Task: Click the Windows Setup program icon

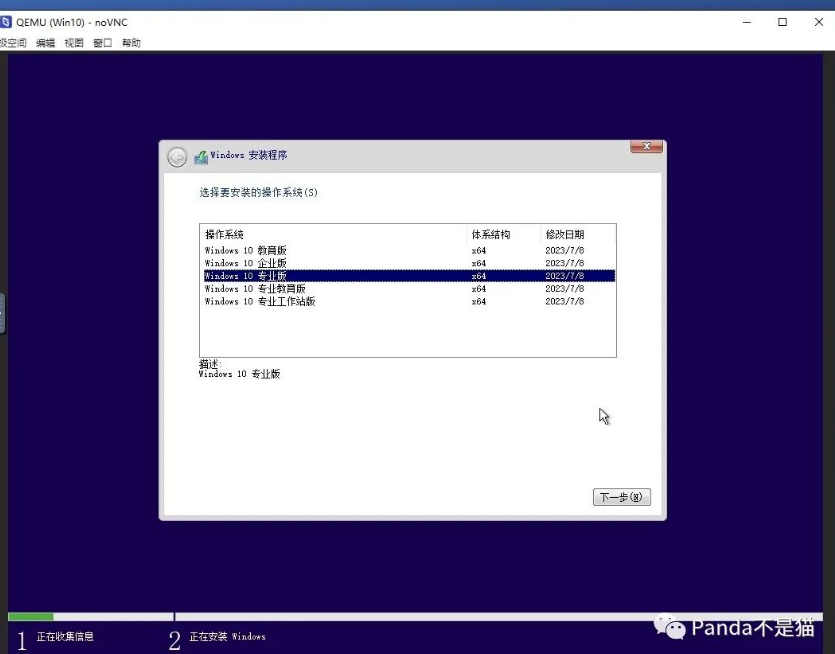Action: click(x=201, y=157)
